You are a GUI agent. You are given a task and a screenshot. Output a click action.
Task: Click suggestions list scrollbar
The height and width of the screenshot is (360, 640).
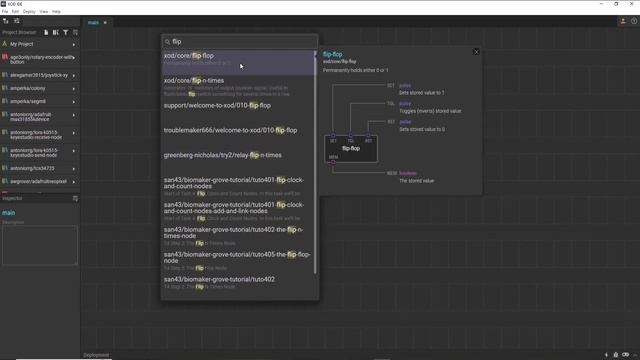click(315, 162)
